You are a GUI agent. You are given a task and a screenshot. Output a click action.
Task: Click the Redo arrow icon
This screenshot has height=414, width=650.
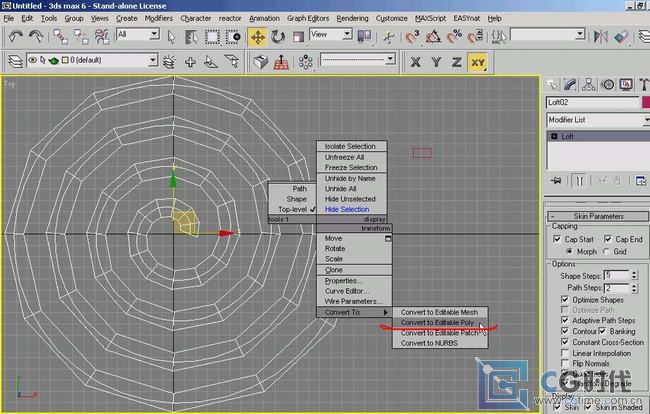[36, 37]
